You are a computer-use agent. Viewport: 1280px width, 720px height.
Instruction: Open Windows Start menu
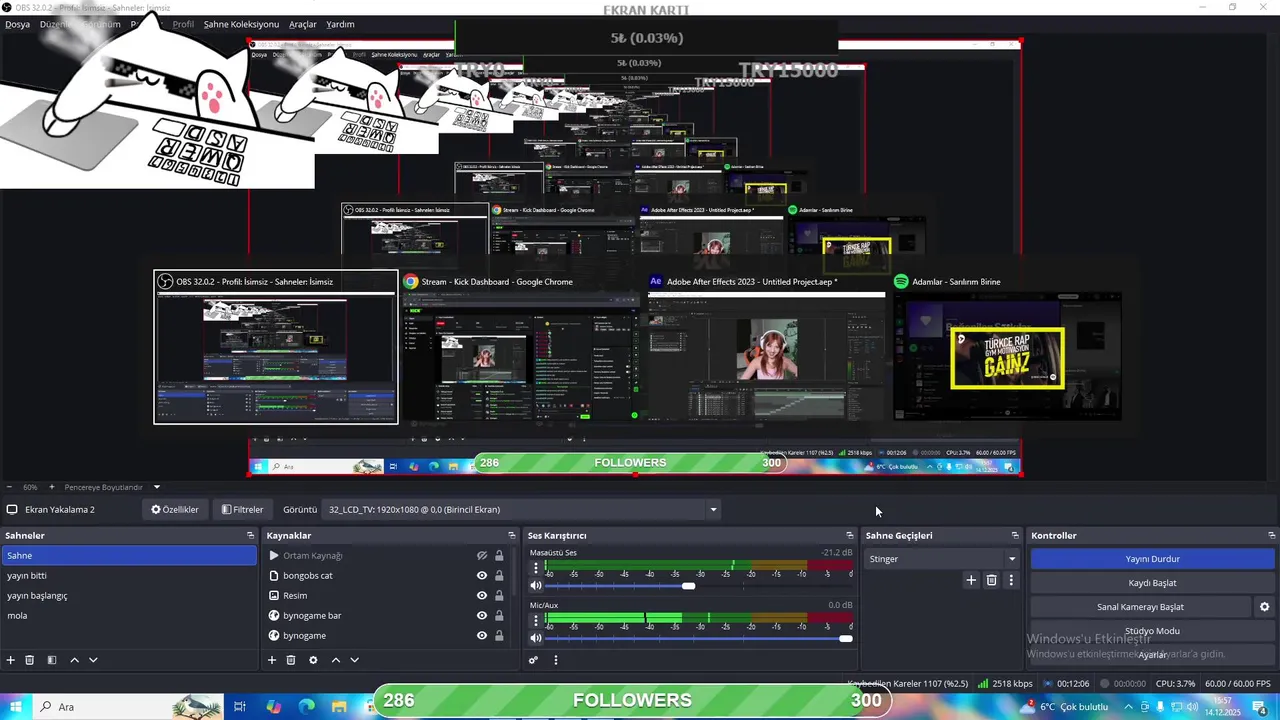click(x=16, y=707)
